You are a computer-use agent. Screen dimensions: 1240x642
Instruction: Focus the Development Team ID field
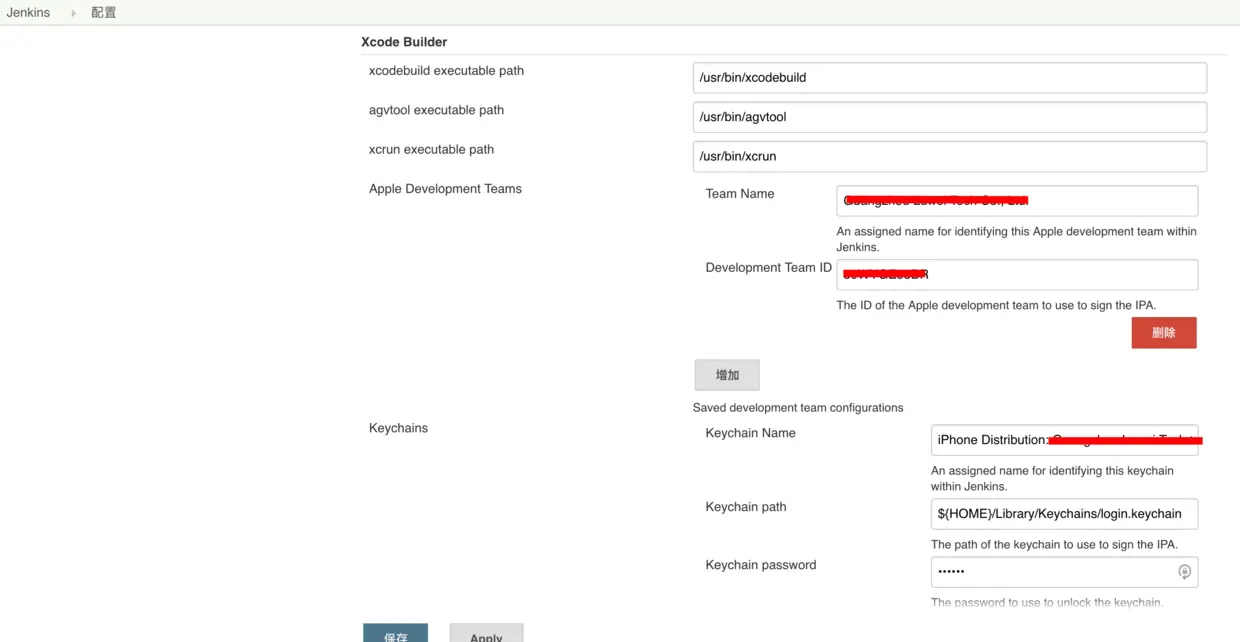1016,275
